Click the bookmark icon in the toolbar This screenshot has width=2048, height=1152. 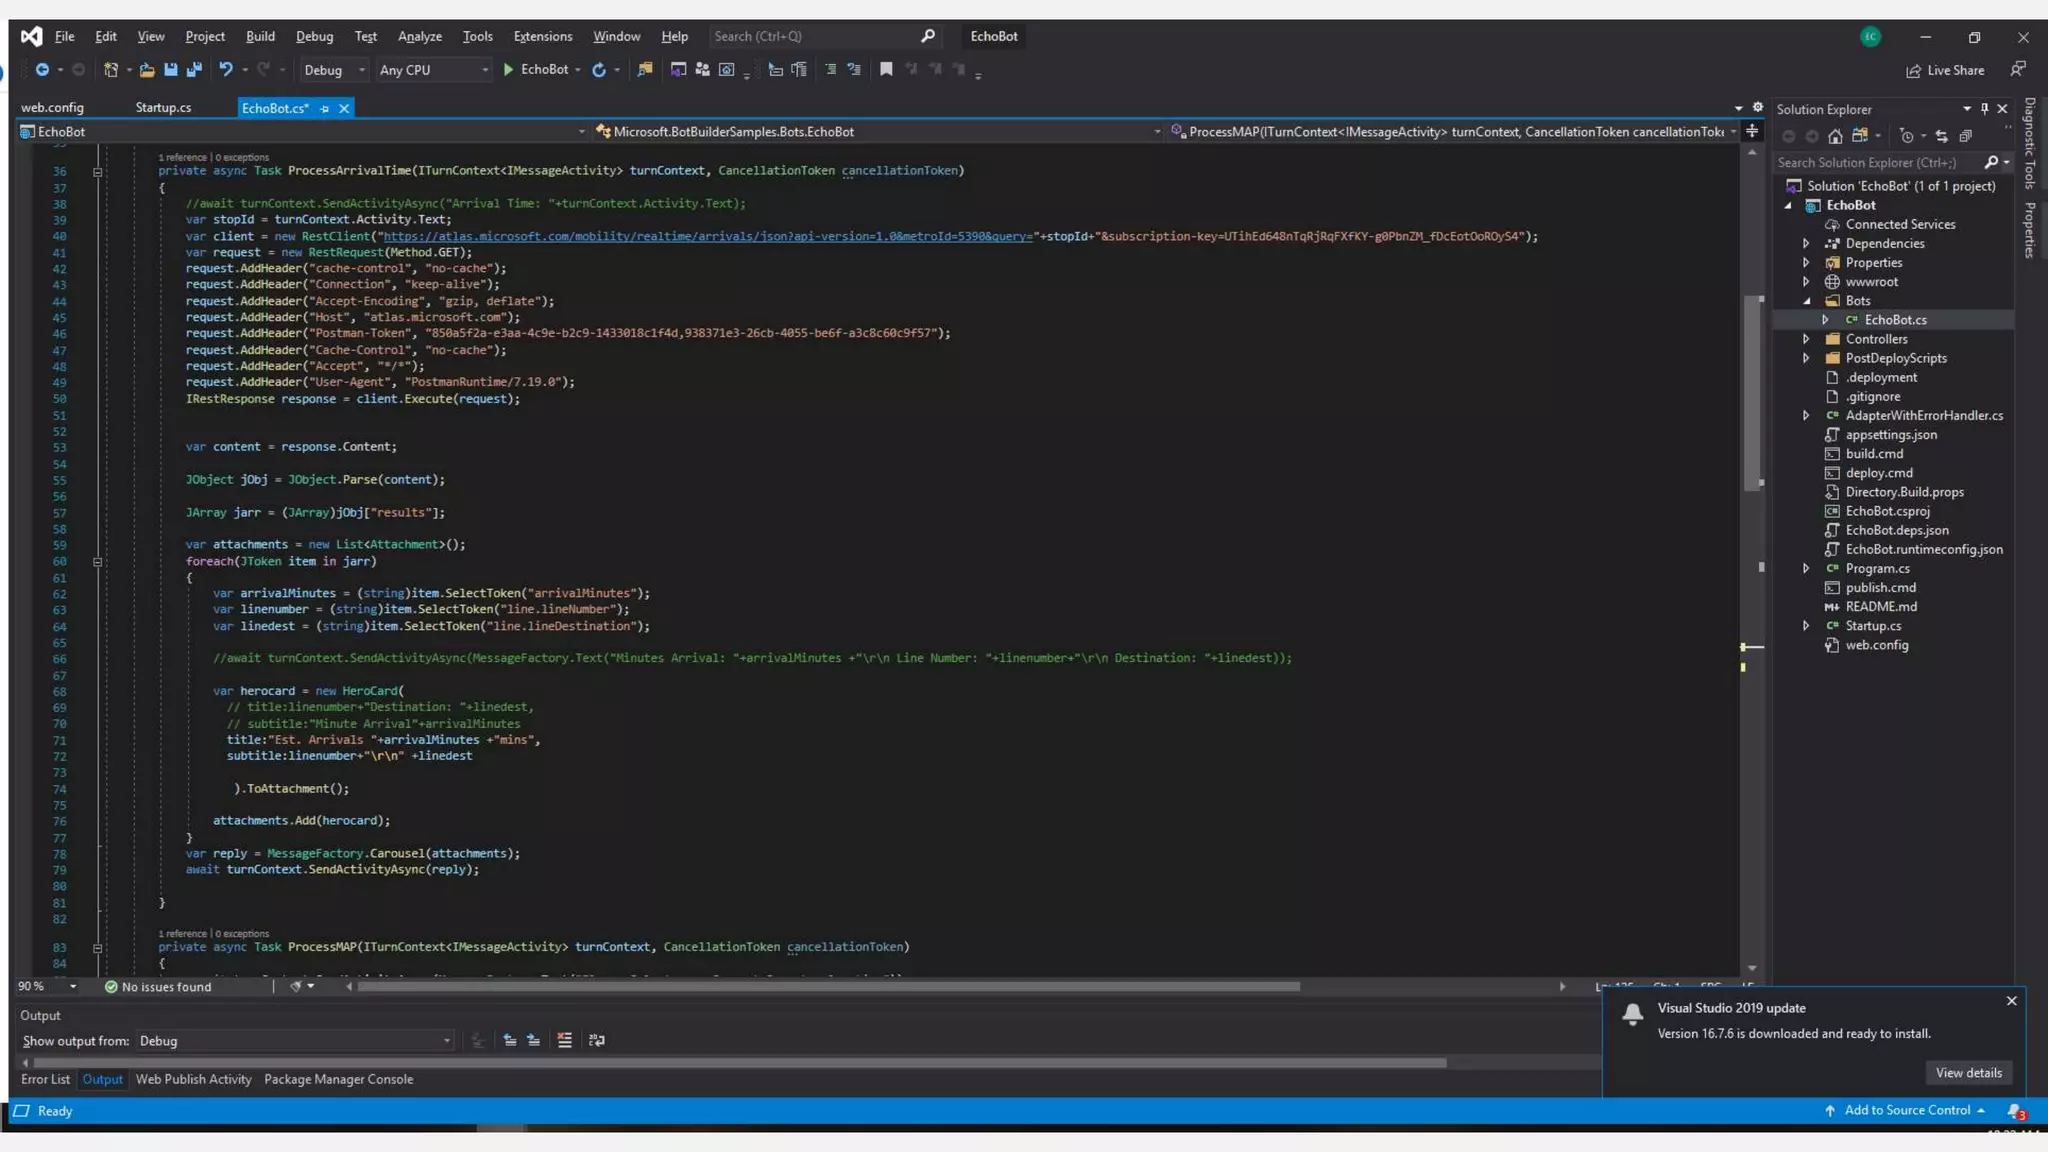(886, 70)
